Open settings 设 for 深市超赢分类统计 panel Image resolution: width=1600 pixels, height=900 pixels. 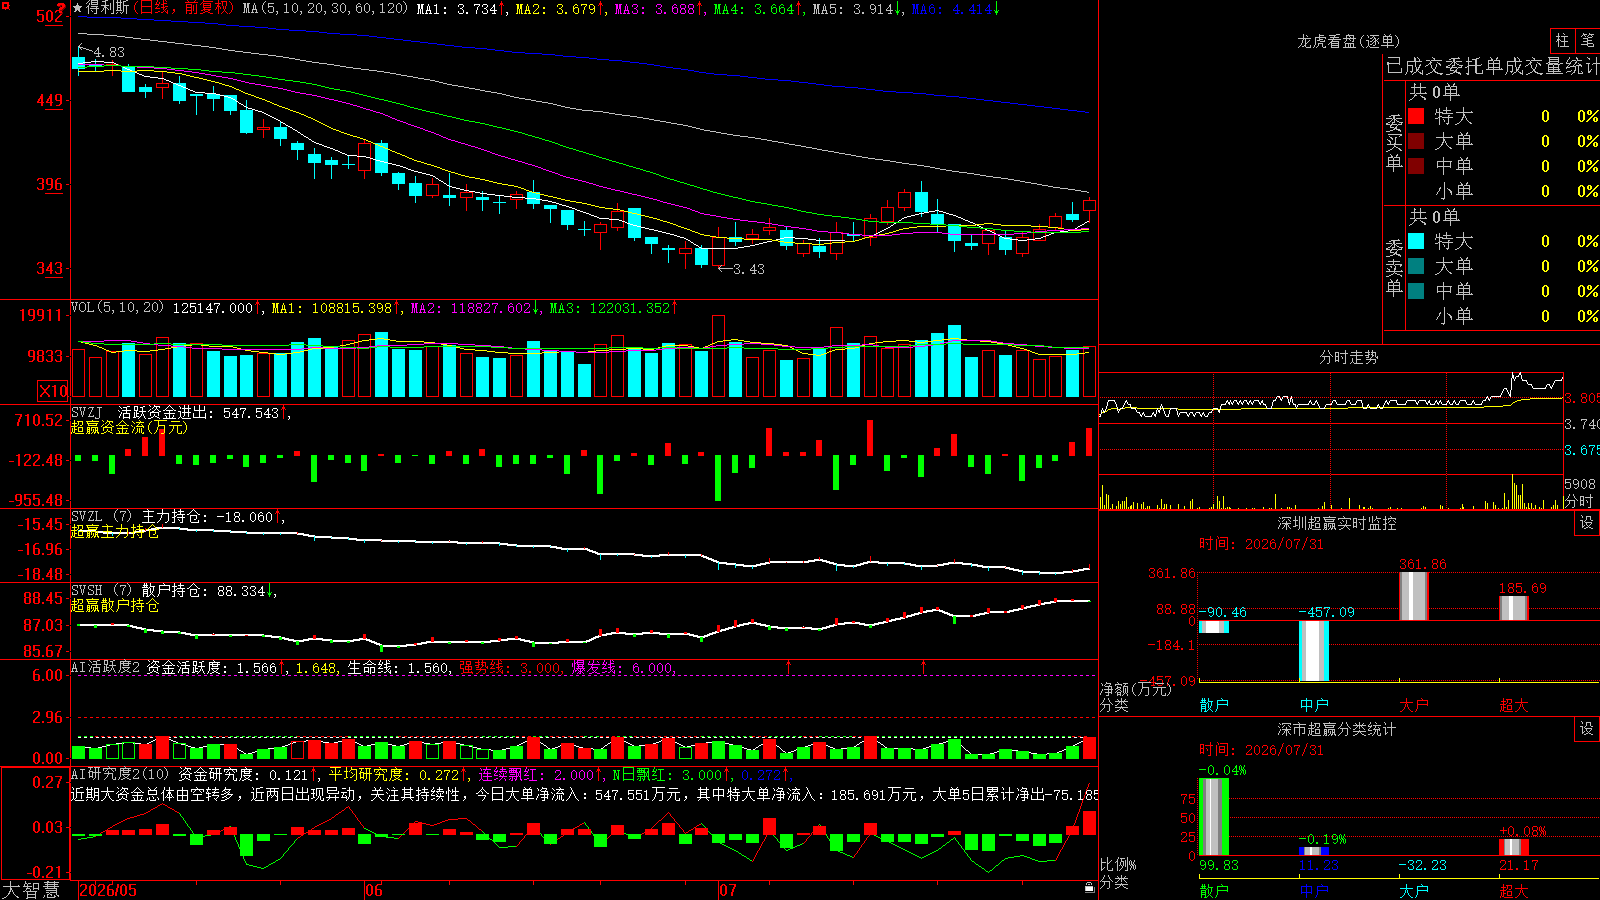click(1587, 729)
